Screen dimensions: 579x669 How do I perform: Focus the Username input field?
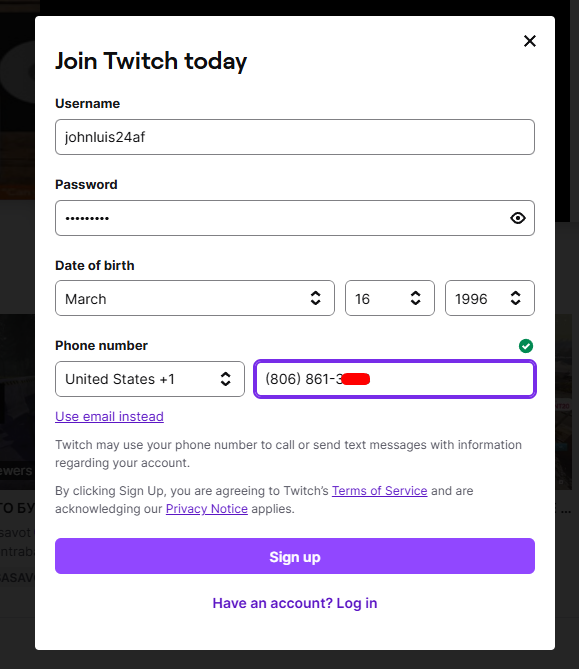click(294, 137)
